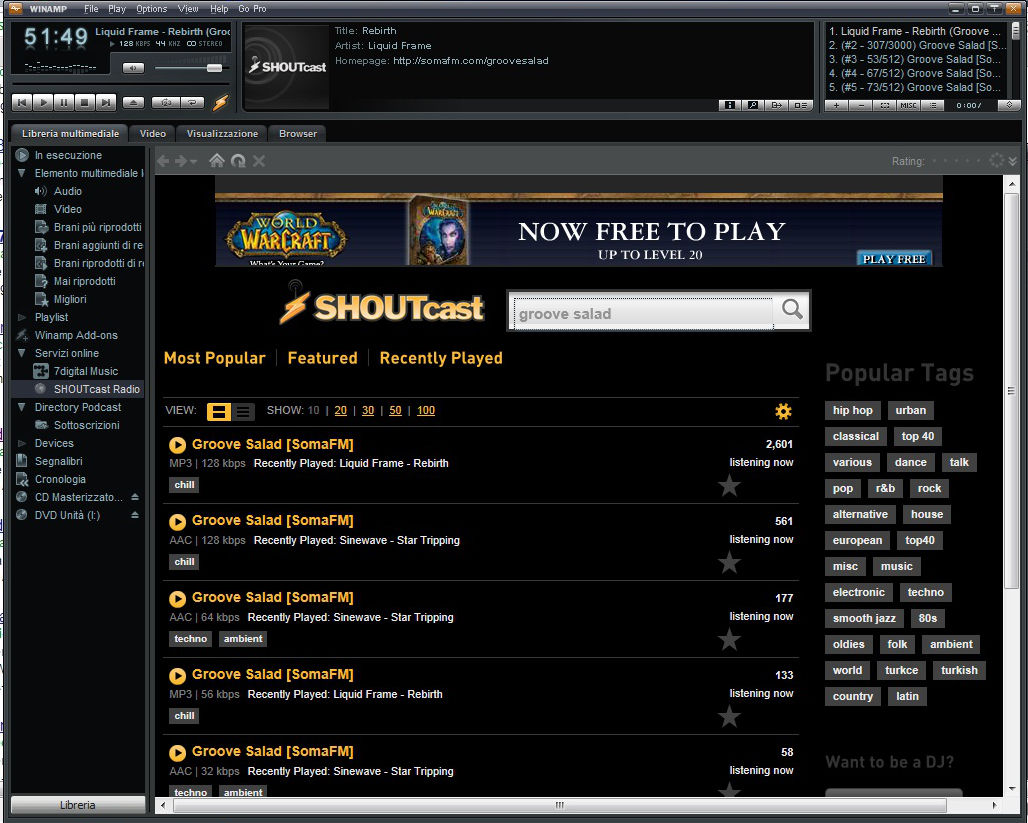Screen dimensions: 1028x823
Task: Open the Options menu
Action: tap(151, 9)
